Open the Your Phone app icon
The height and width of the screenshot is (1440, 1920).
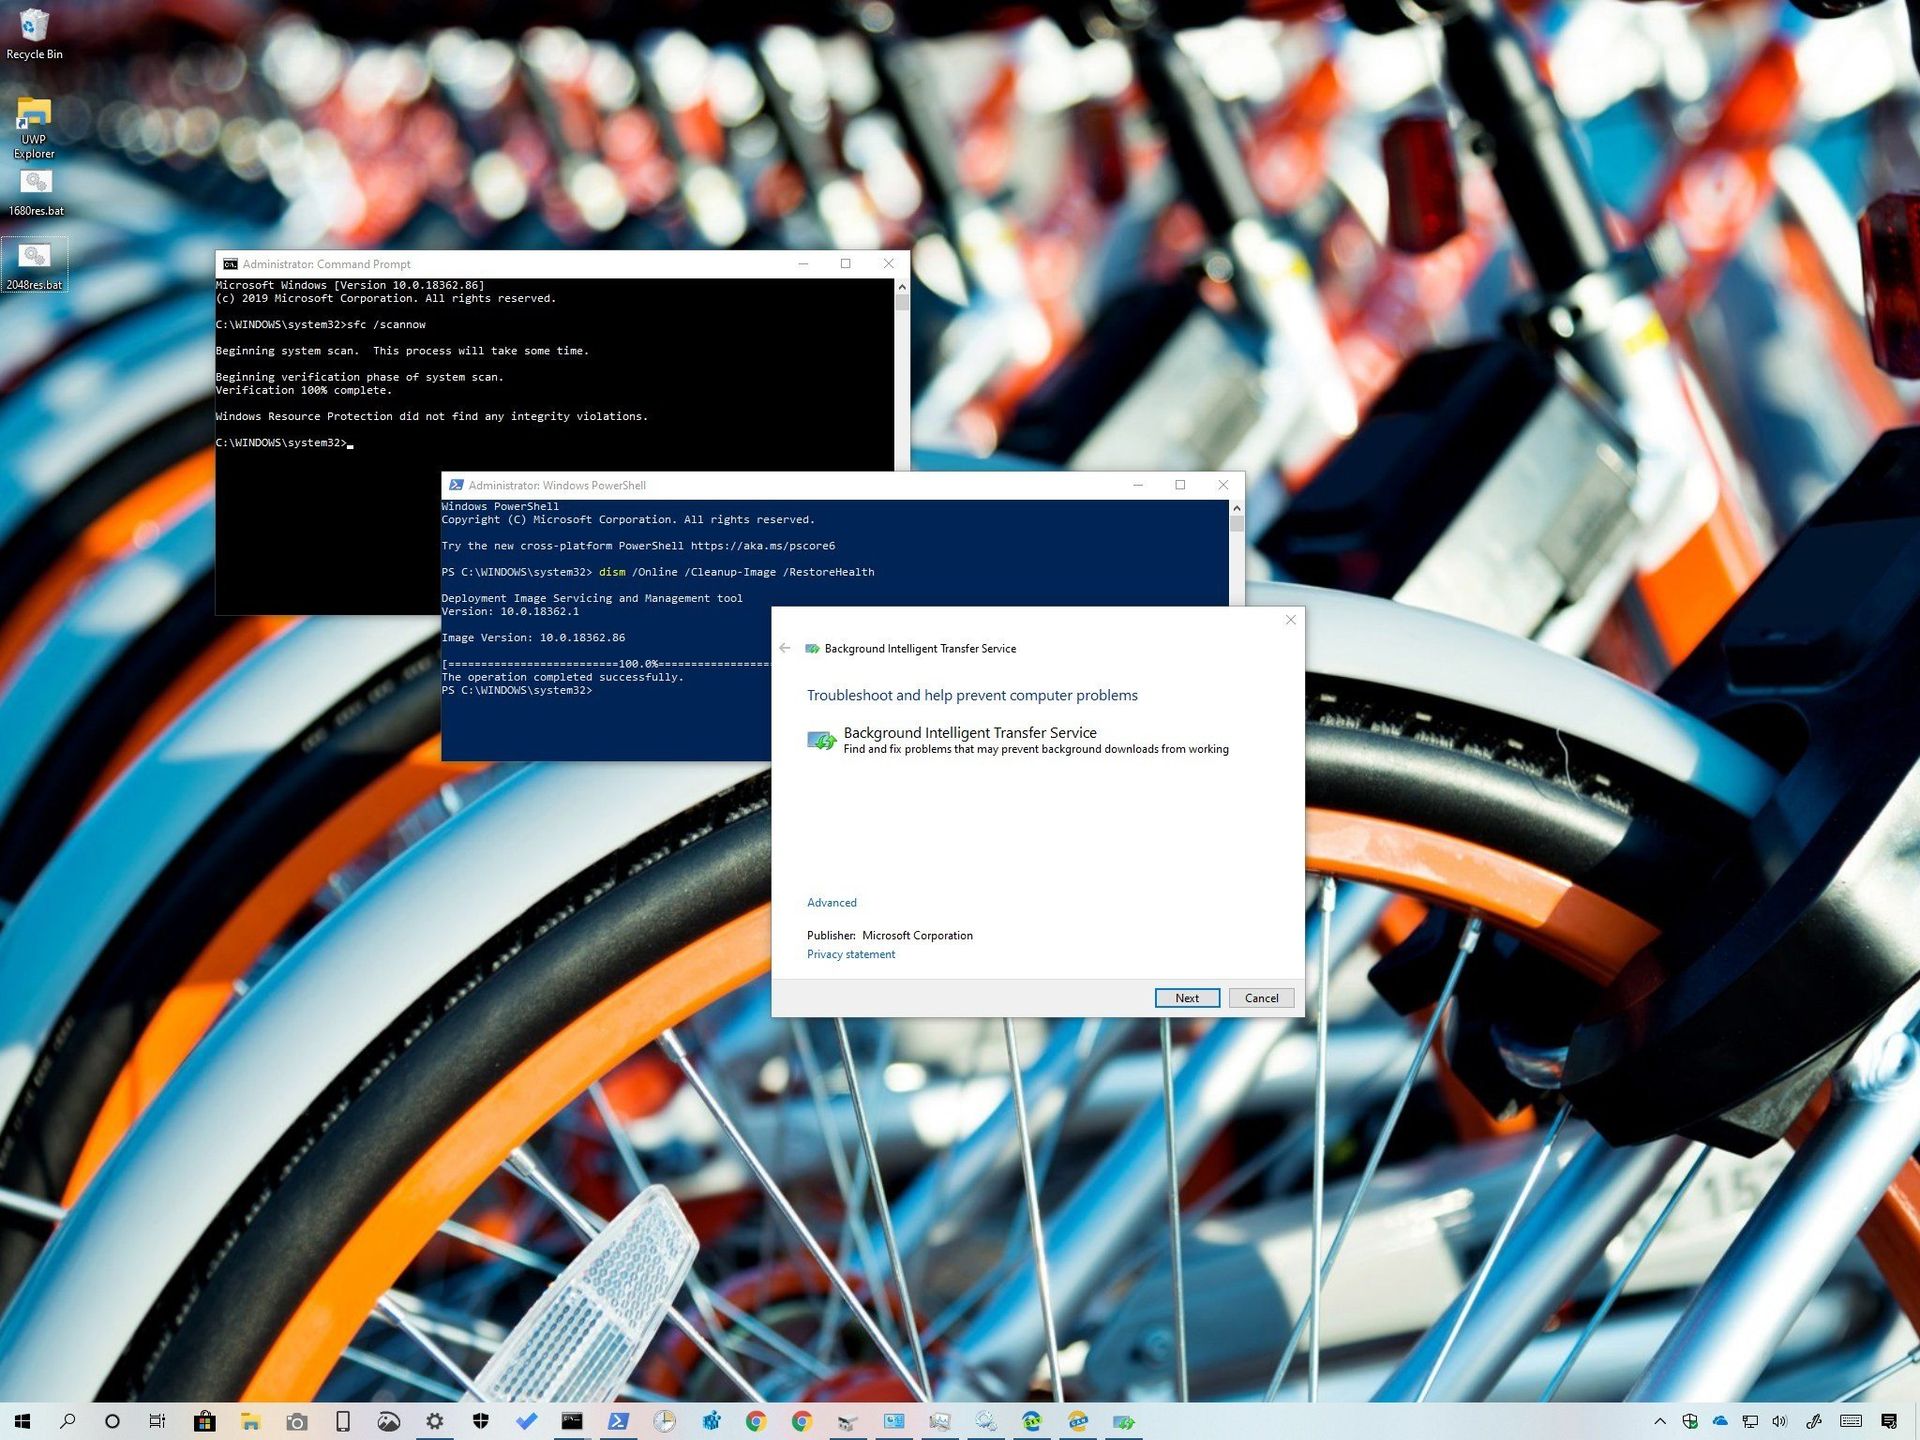[x=342, y=1421]
